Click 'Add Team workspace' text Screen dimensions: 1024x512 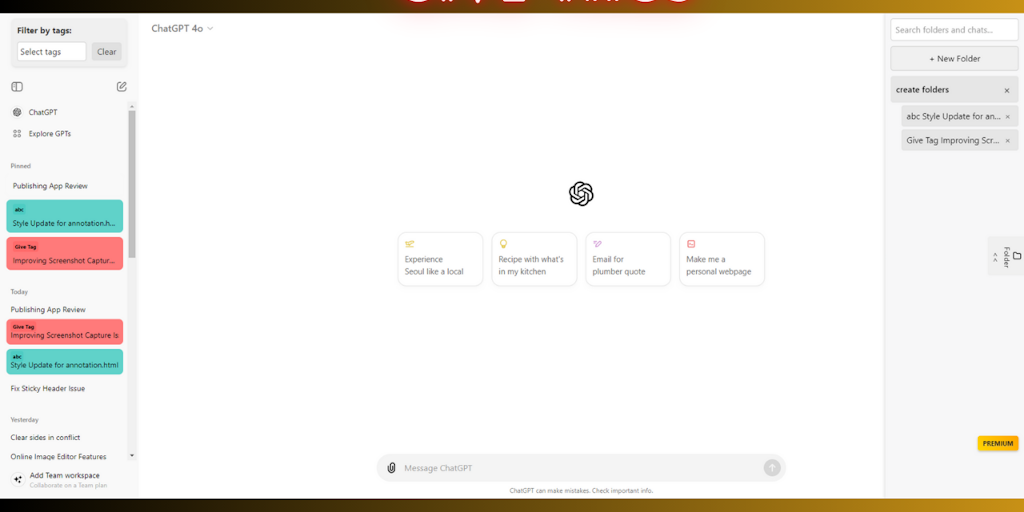click(65, 475)
